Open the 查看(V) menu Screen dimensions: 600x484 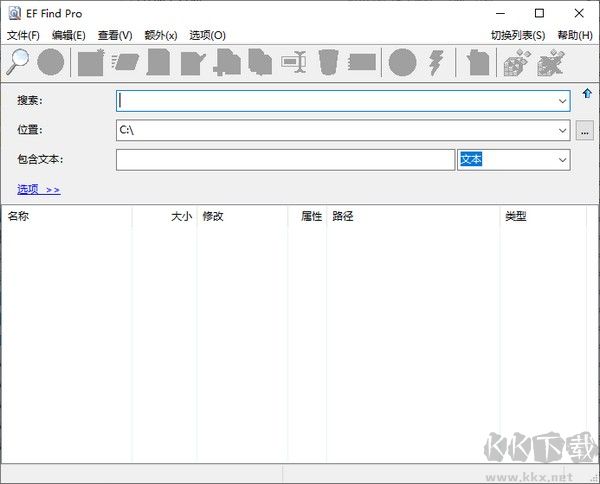[x=115, y=35]
